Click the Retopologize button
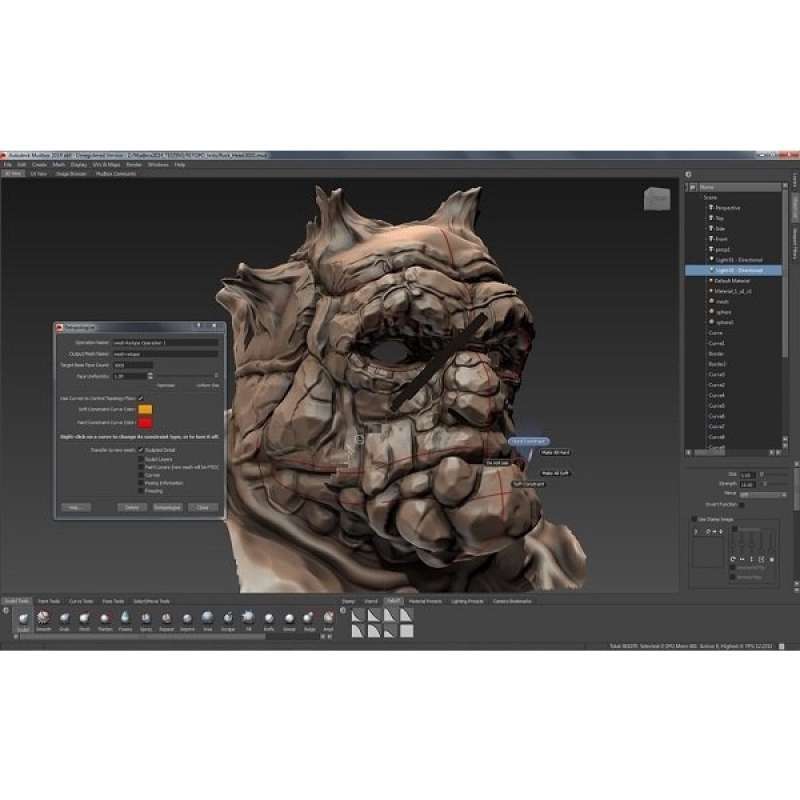Viewport: 800px width, 800px height. 167,506
